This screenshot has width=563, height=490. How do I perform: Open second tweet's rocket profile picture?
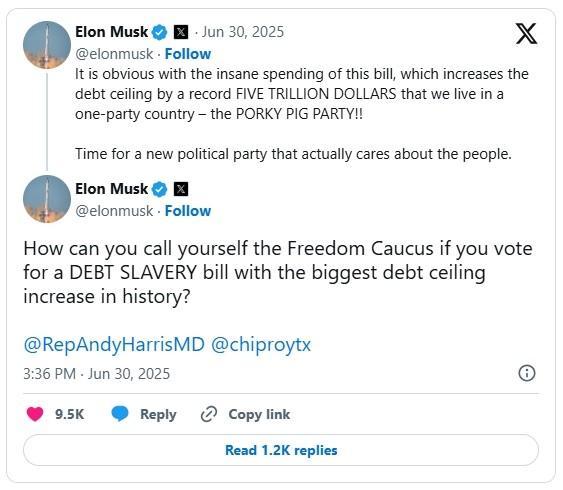47,199
